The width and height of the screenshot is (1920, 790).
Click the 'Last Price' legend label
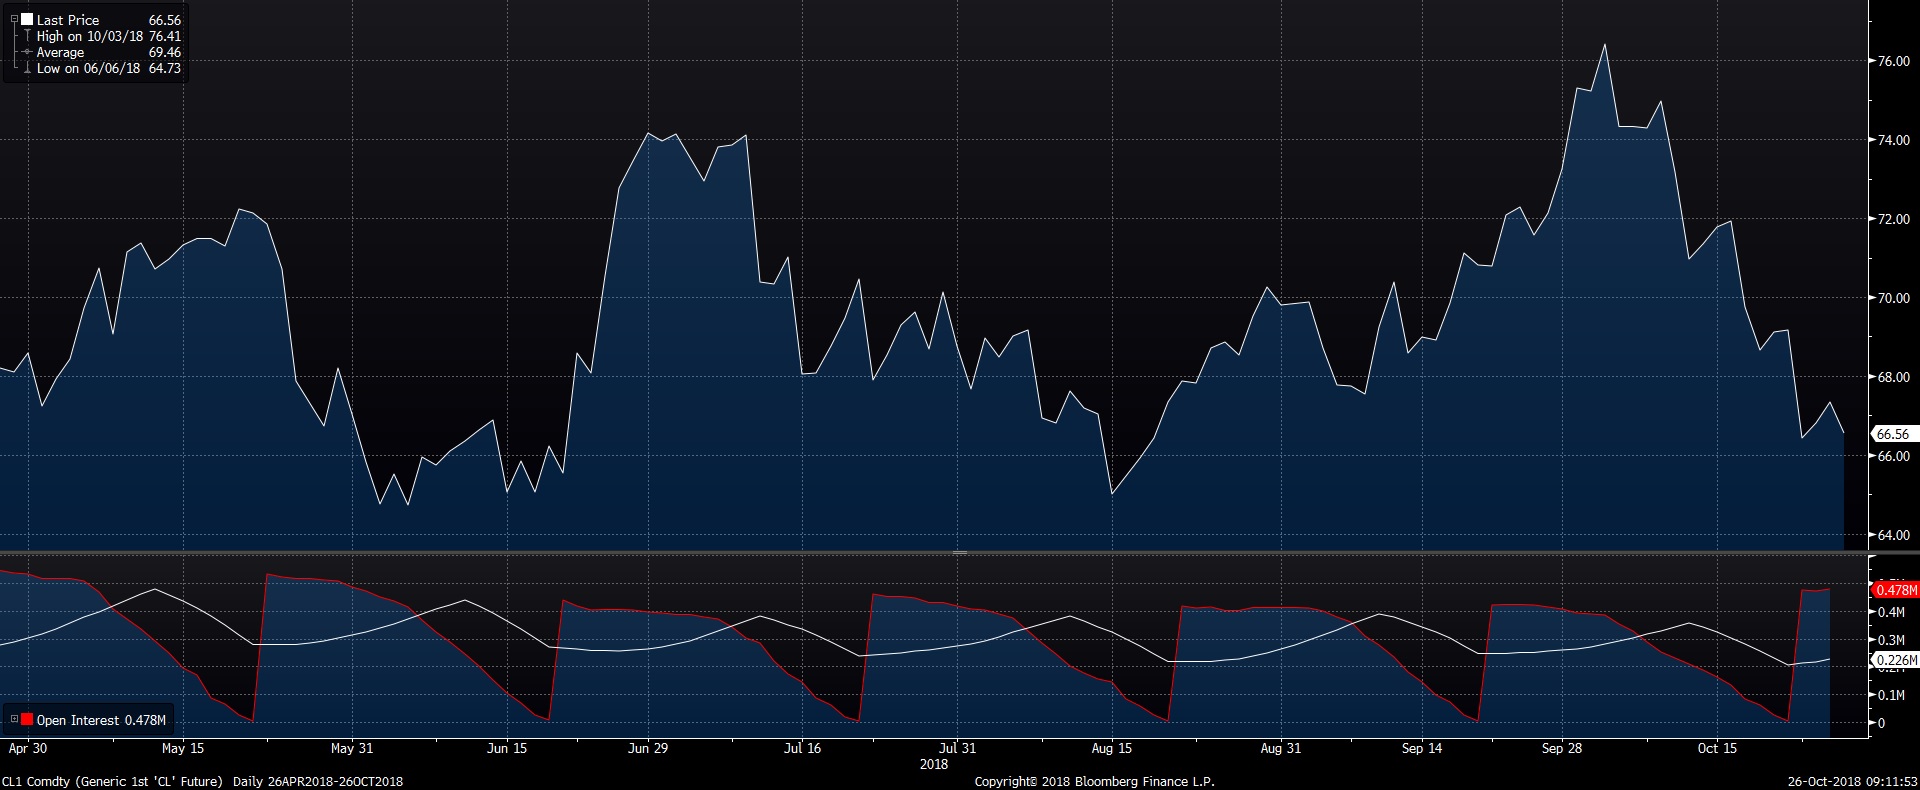(x=68, y=20)
